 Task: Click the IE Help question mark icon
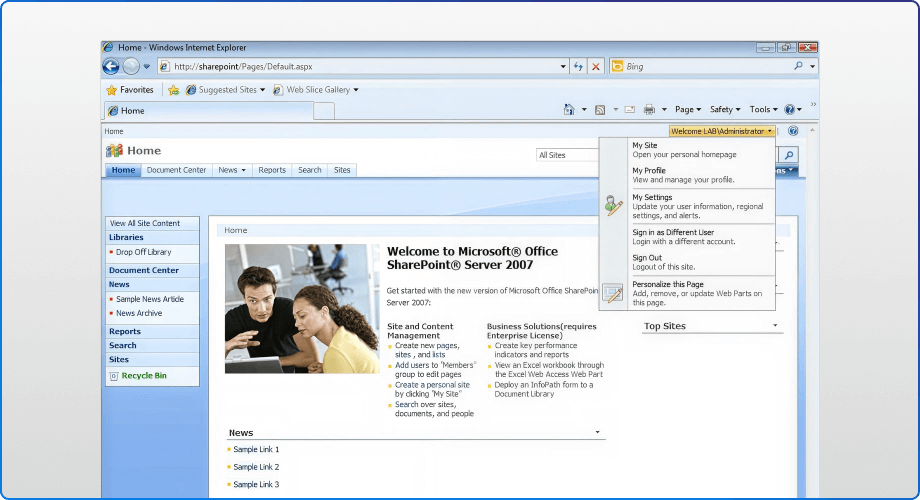point(790,109)
